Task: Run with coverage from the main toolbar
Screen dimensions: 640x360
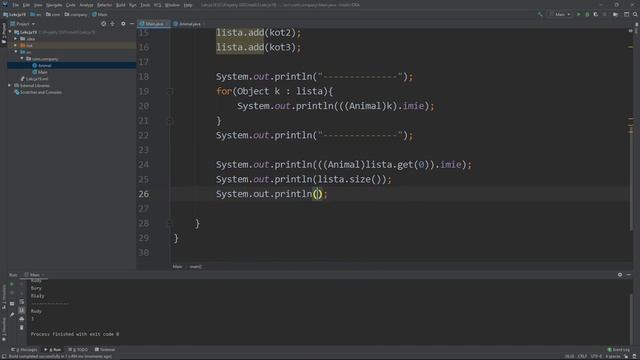Action: pyautogui.click(x=596, y=14)
